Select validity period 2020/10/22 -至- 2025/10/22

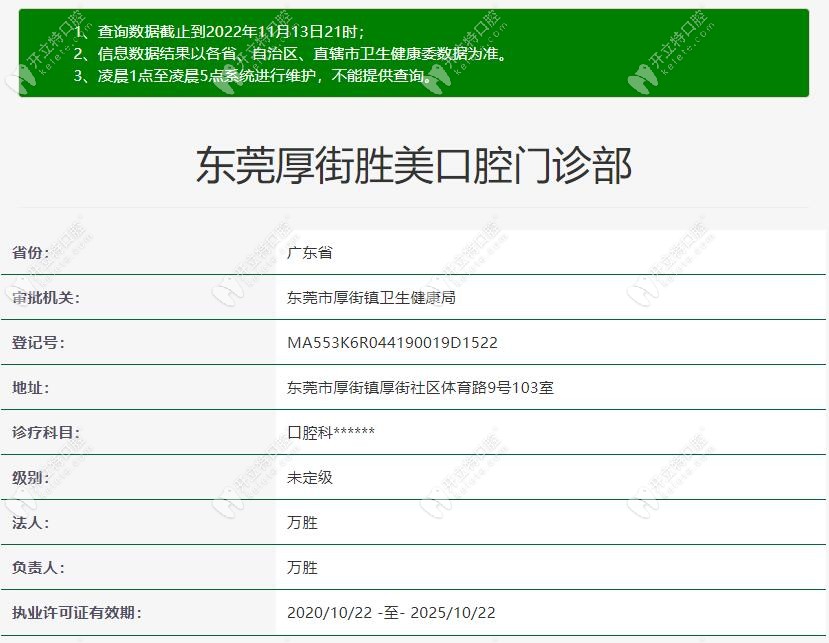click(x=391, y=612)
